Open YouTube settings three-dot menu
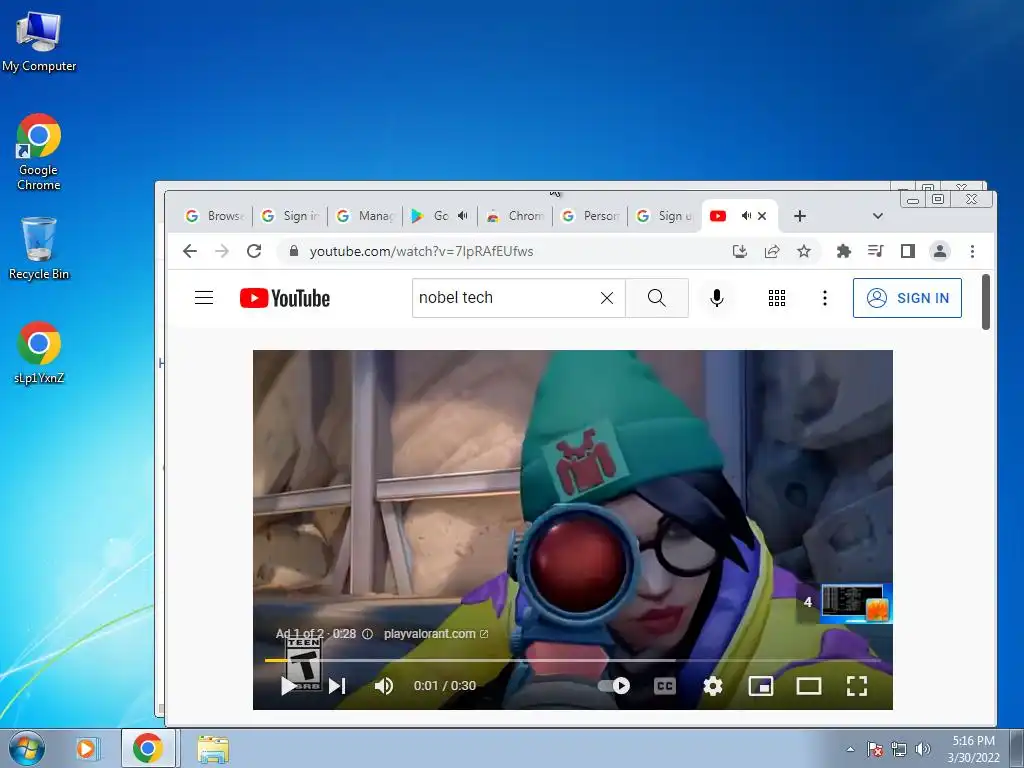Viewport: 1024px width, 768px height. coord(825,298)
